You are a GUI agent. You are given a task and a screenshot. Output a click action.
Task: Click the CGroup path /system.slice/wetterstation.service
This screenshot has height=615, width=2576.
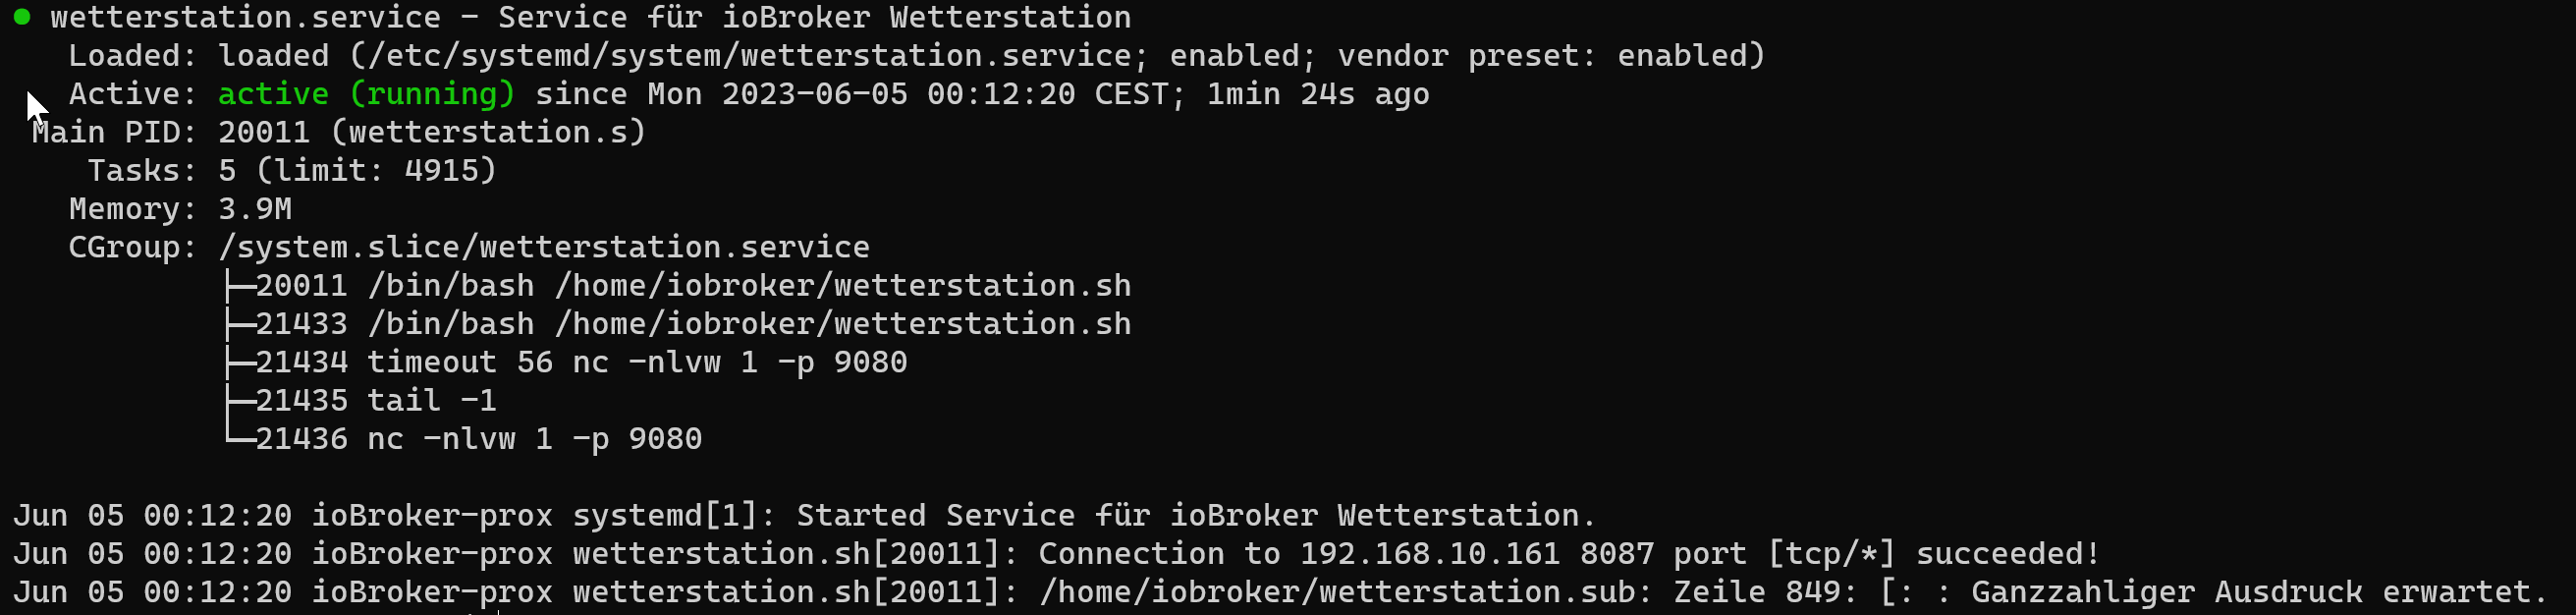coord(544,247)
